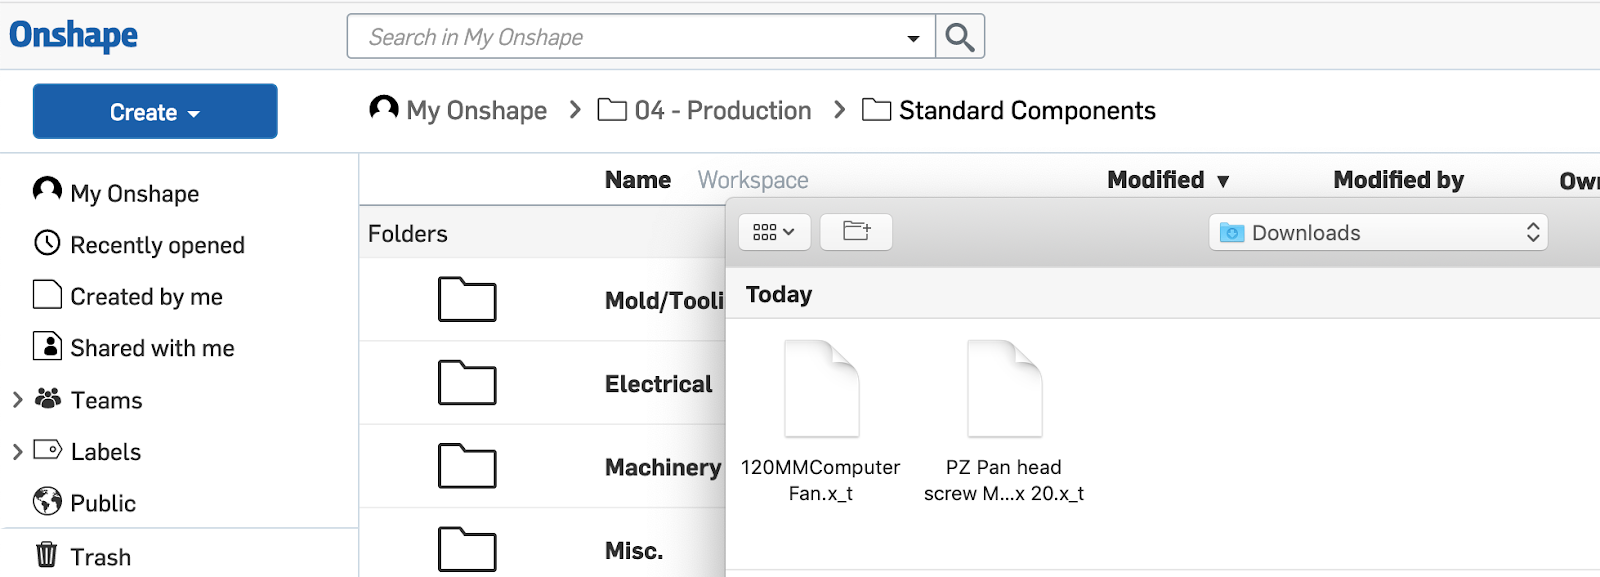The height and width of the screenshot is (577, 1600).
Task: Open the Downloads location dropdown
Action: click(x=1378, y=233)
